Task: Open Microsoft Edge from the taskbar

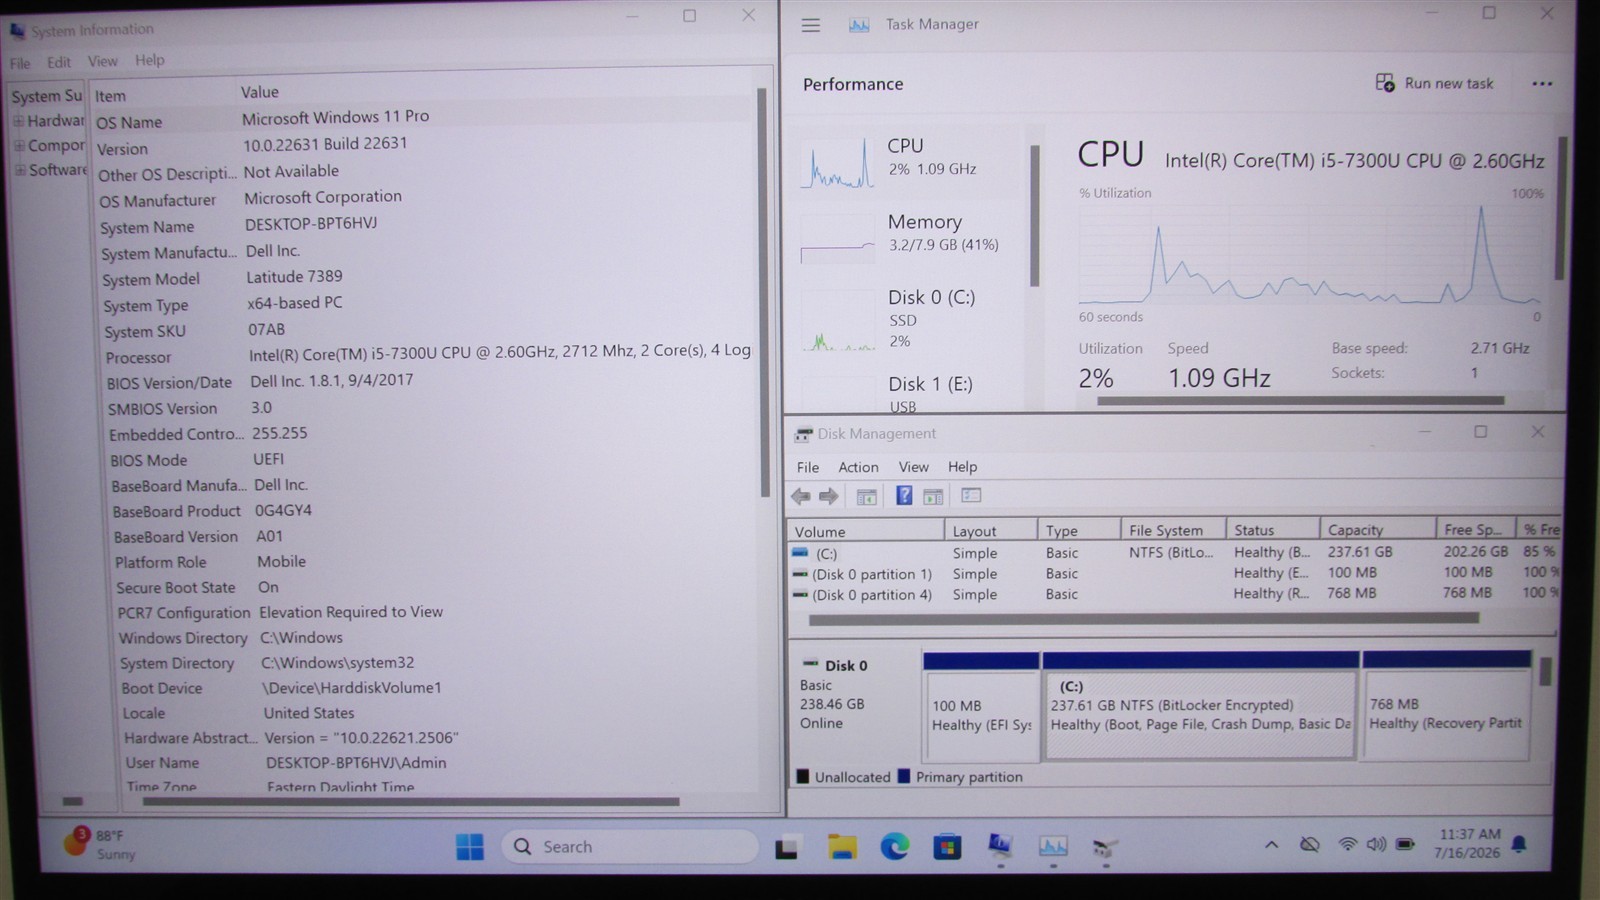Action: (894, 847)
